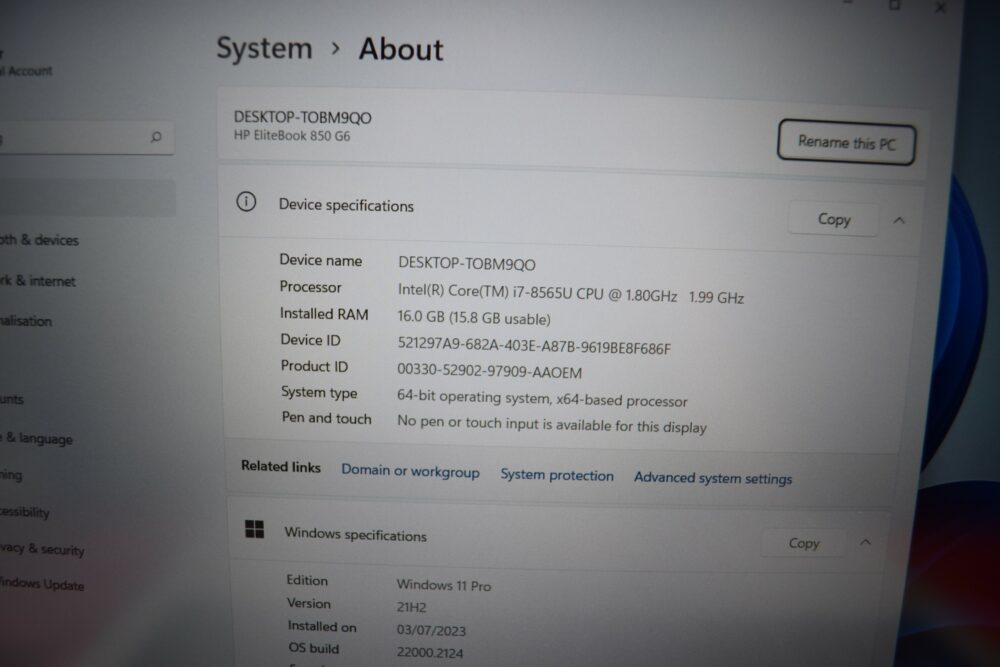The image size is (1000, 667).
Task: Open Bluetooth & devices in the sidebar
Action: [40, 240]
